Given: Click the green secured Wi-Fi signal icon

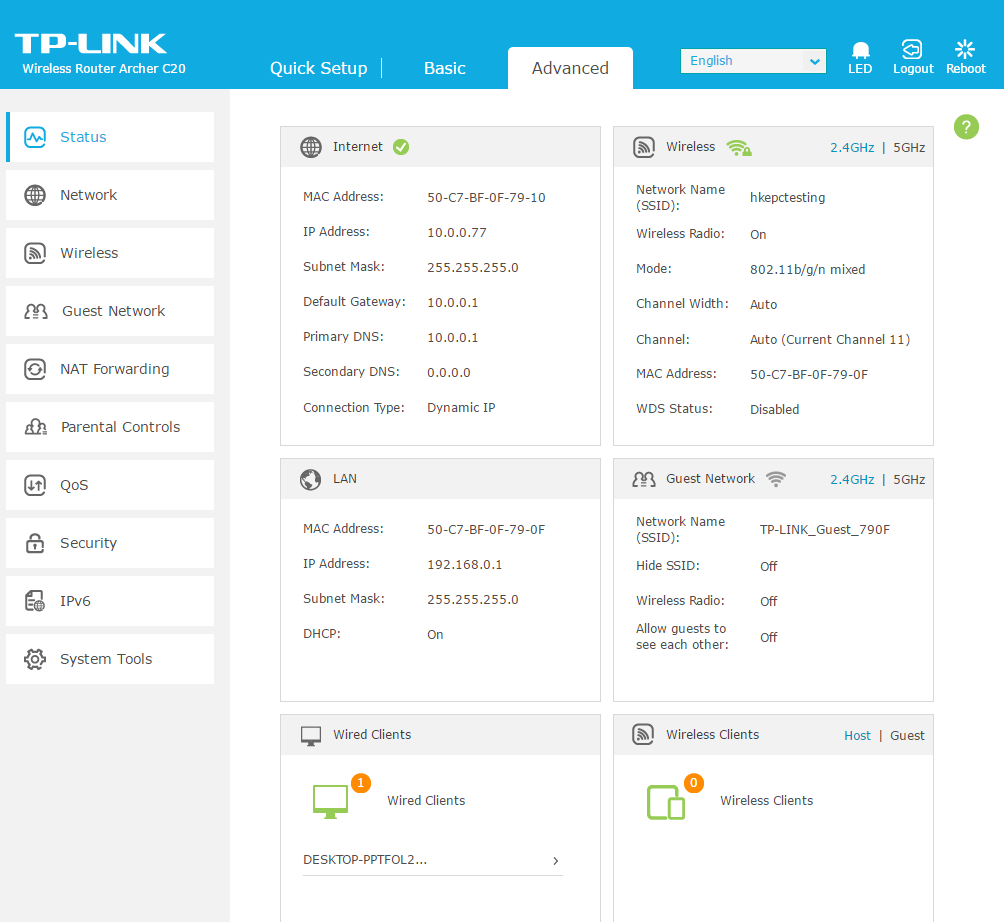Looking at the screenshot, I should 739,148.
